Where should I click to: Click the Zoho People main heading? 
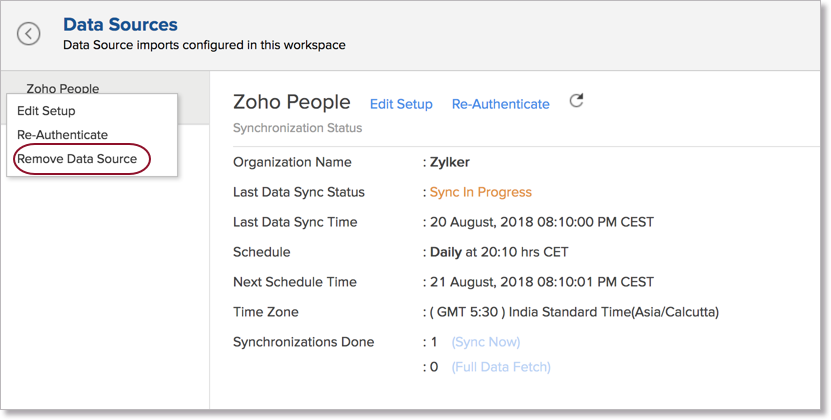pos(291,102)
